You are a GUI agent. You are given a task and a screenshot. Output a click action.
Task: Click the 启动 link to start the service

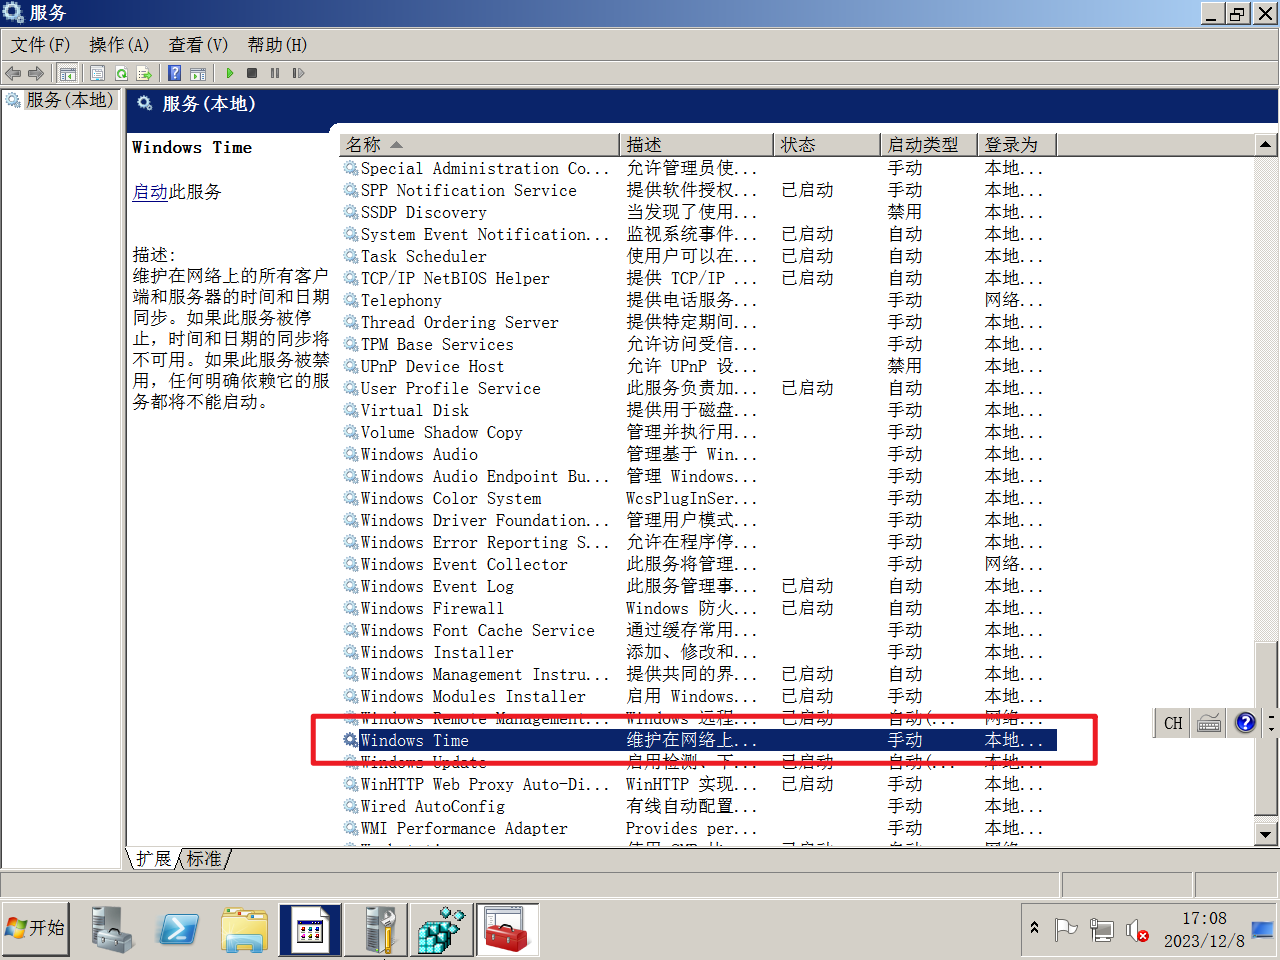click(150, 192)
